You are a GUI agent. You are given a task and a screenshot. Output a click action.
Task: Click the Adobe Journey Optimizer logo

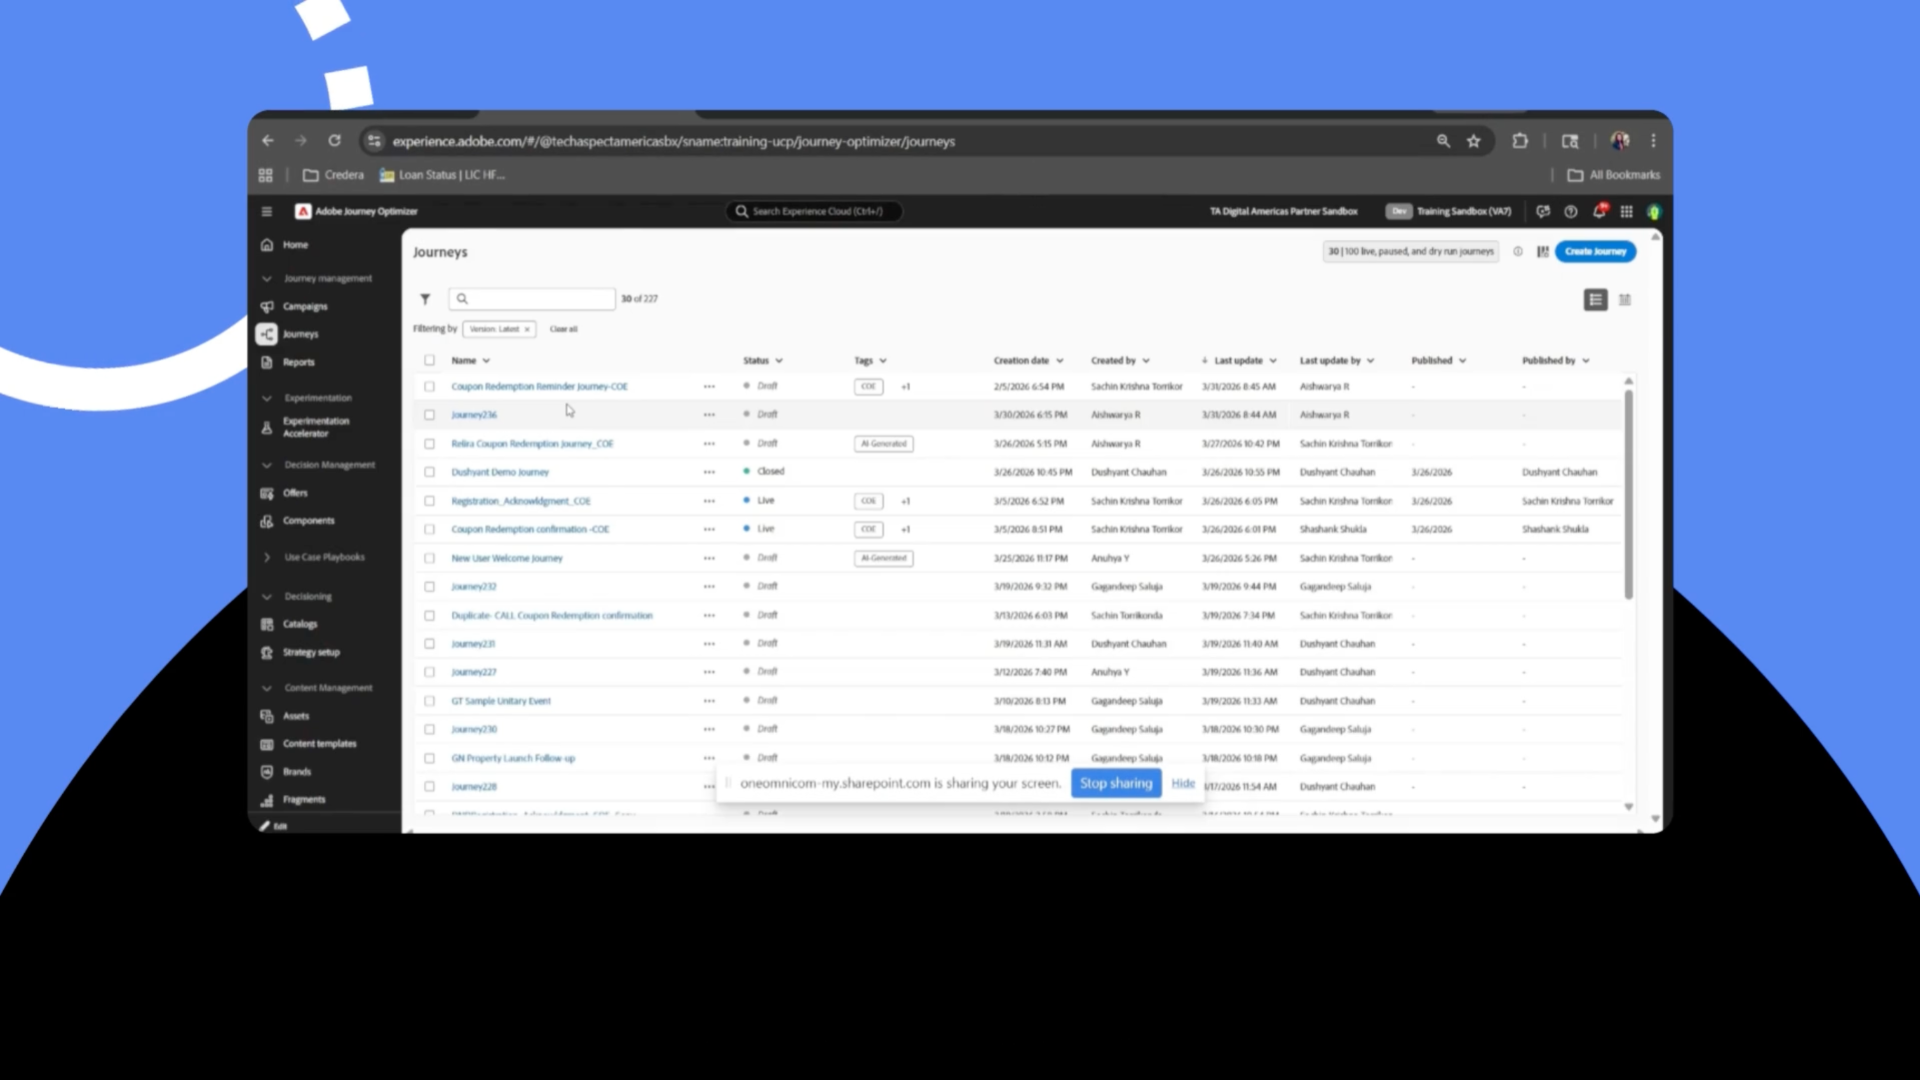tap(303, 211)
